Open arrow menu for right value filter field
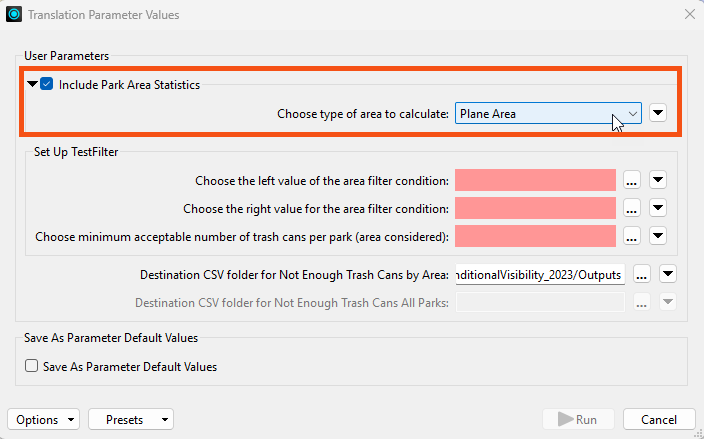 click(658, 208)
